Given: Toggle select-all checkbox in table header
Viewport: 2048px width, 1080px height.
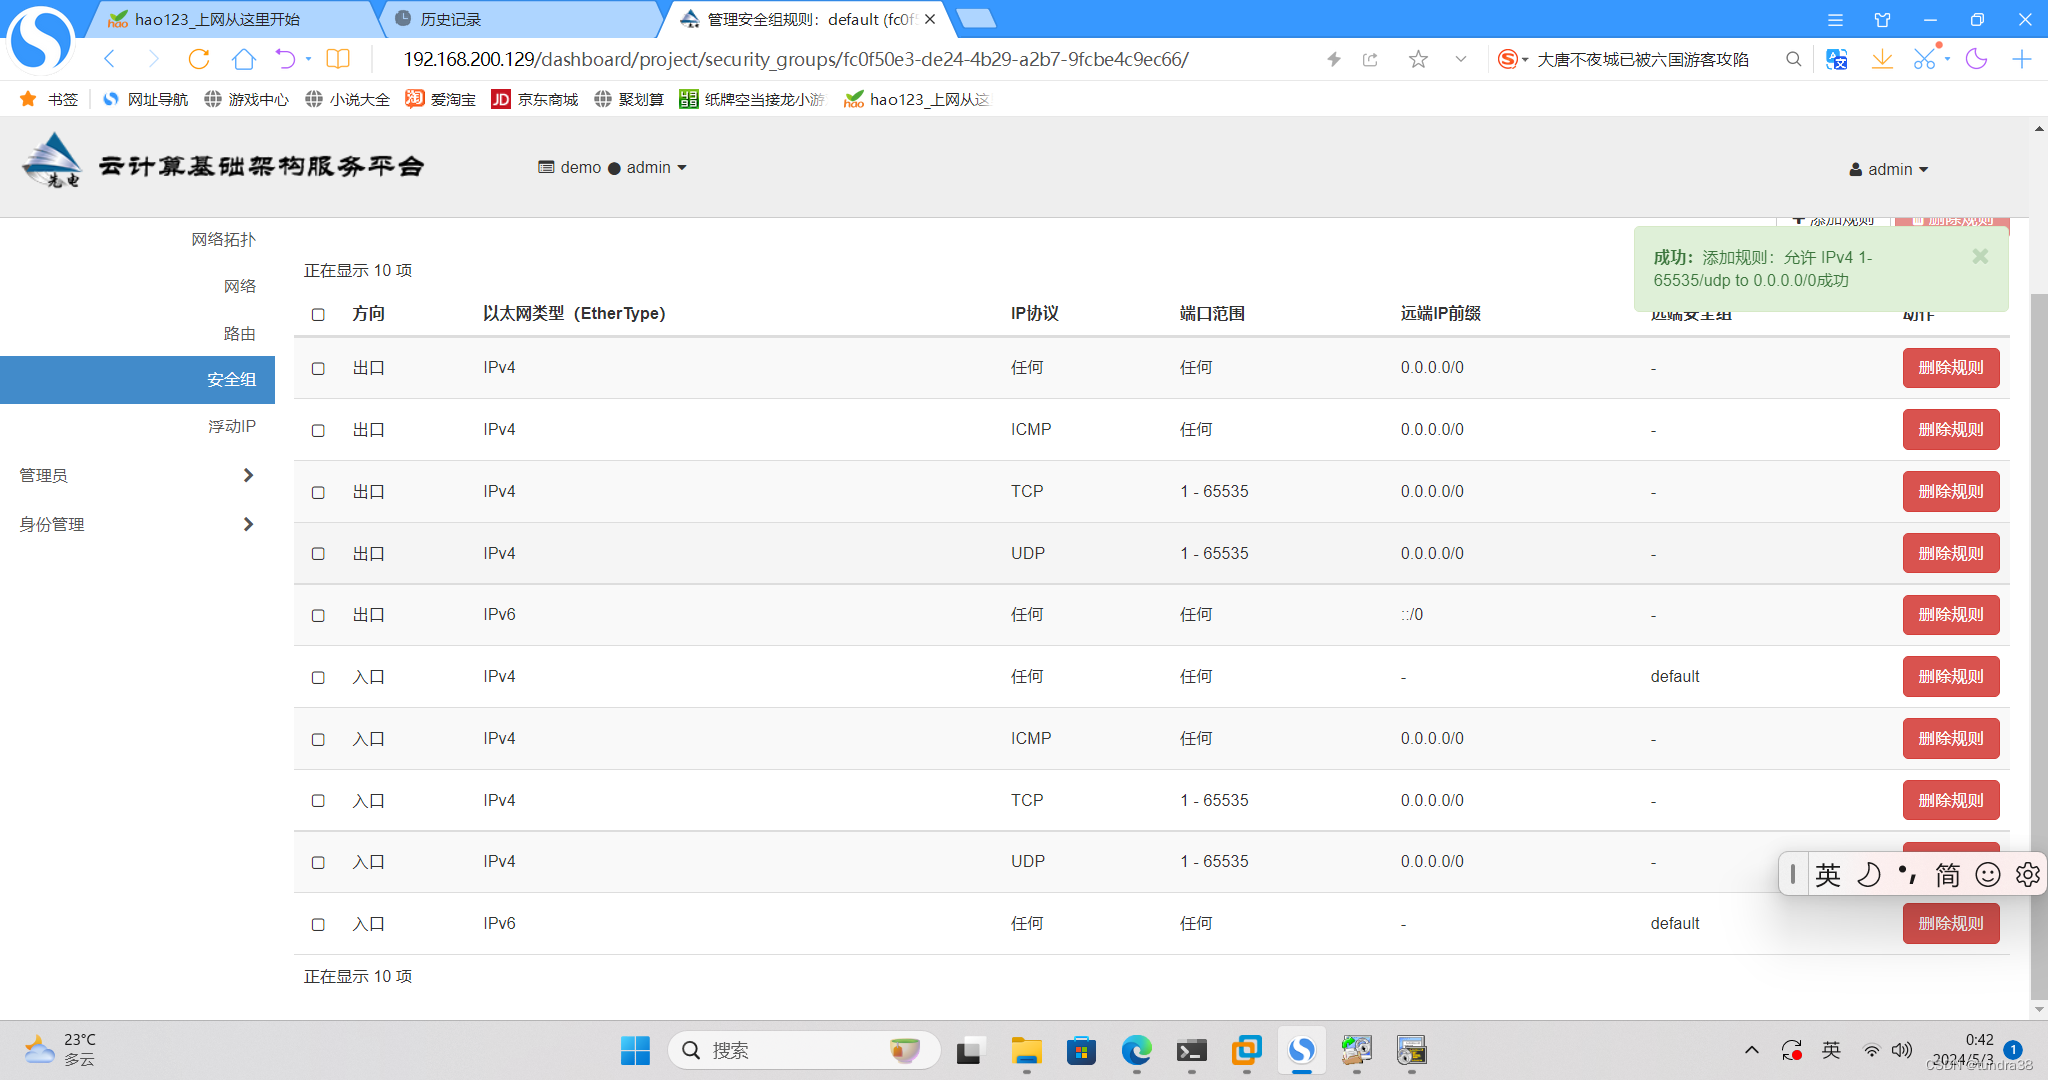Looking at the screenshot, I should pyautogui.click(x=318, y=314).
